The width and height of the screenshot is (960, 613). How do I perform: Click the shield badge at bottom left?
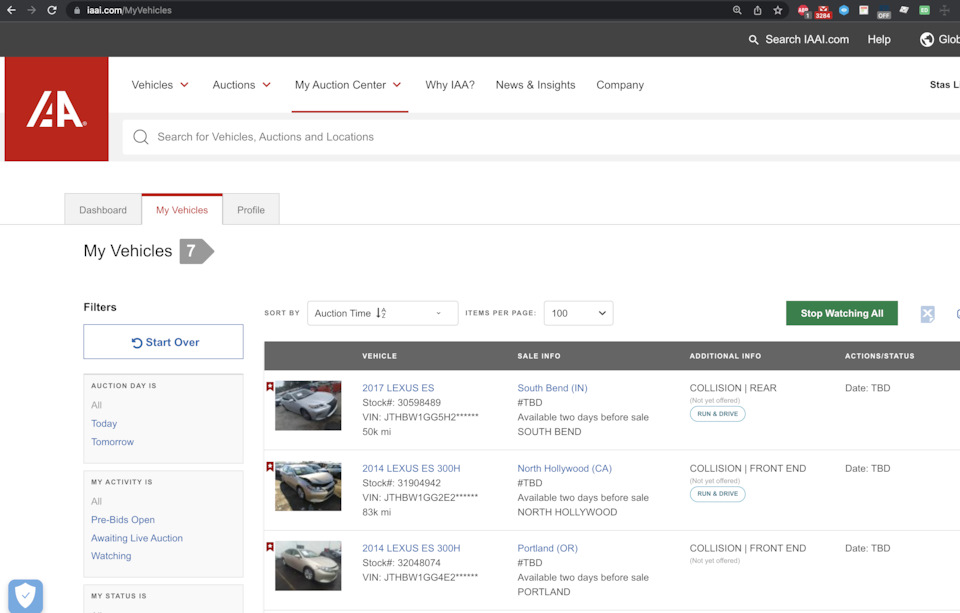coord(25,595)
